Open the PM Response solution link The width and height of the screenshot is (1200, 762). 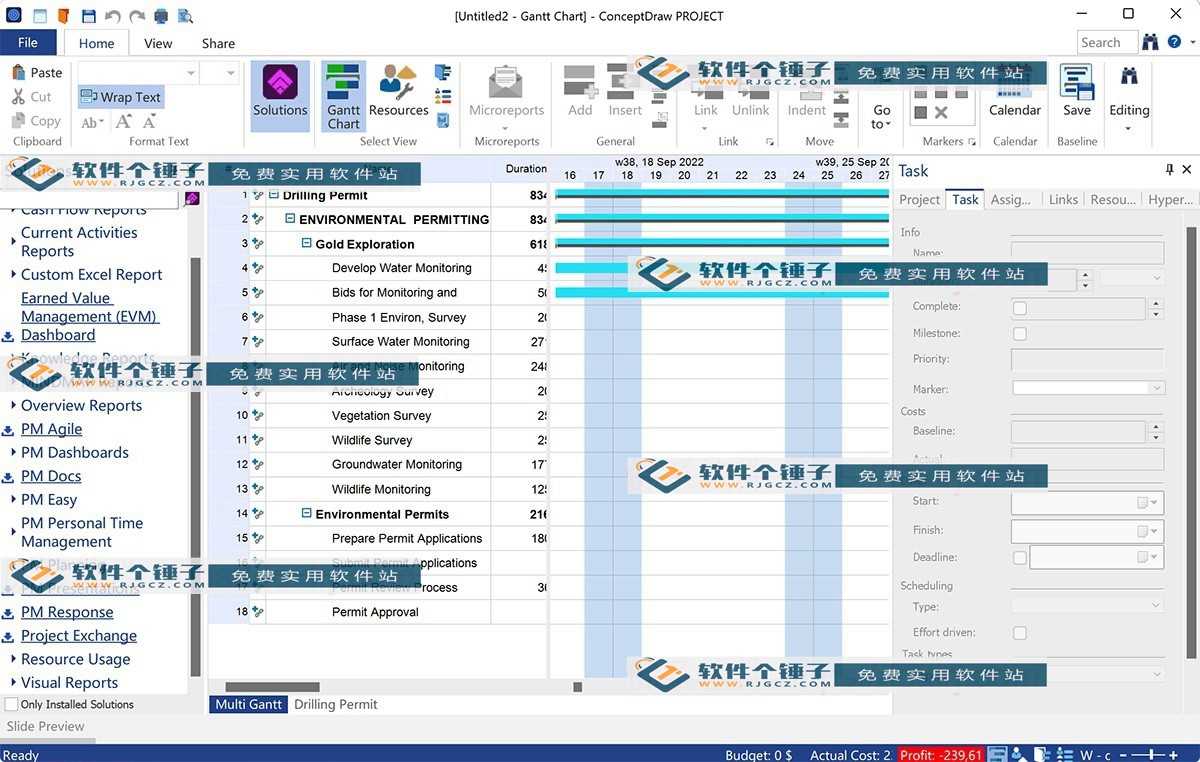pyautogui.click(x=67, y=612)
